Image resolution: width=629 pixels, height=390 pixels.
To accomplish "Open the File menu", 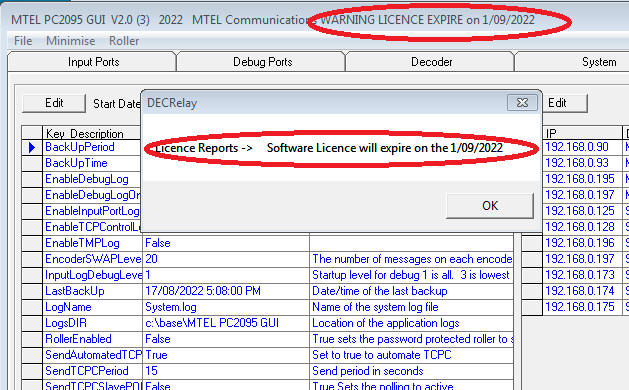I will [23, 41].
